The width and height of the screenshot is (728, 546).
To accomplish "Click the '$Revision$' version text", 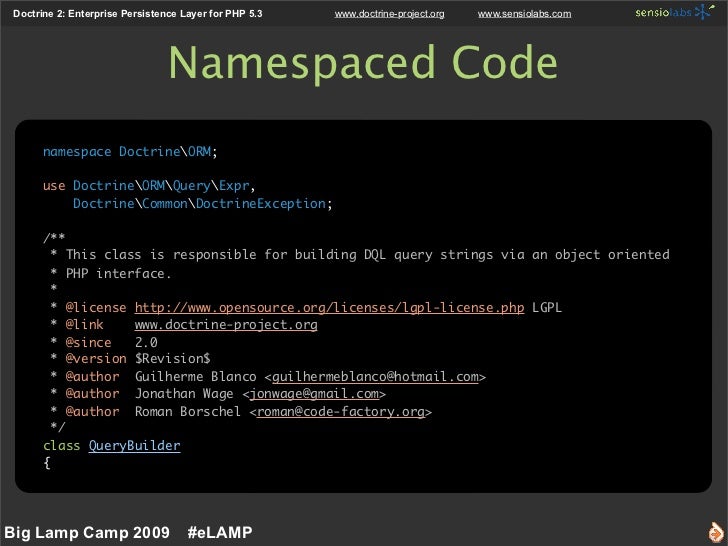I will click(x=172, y=358).
